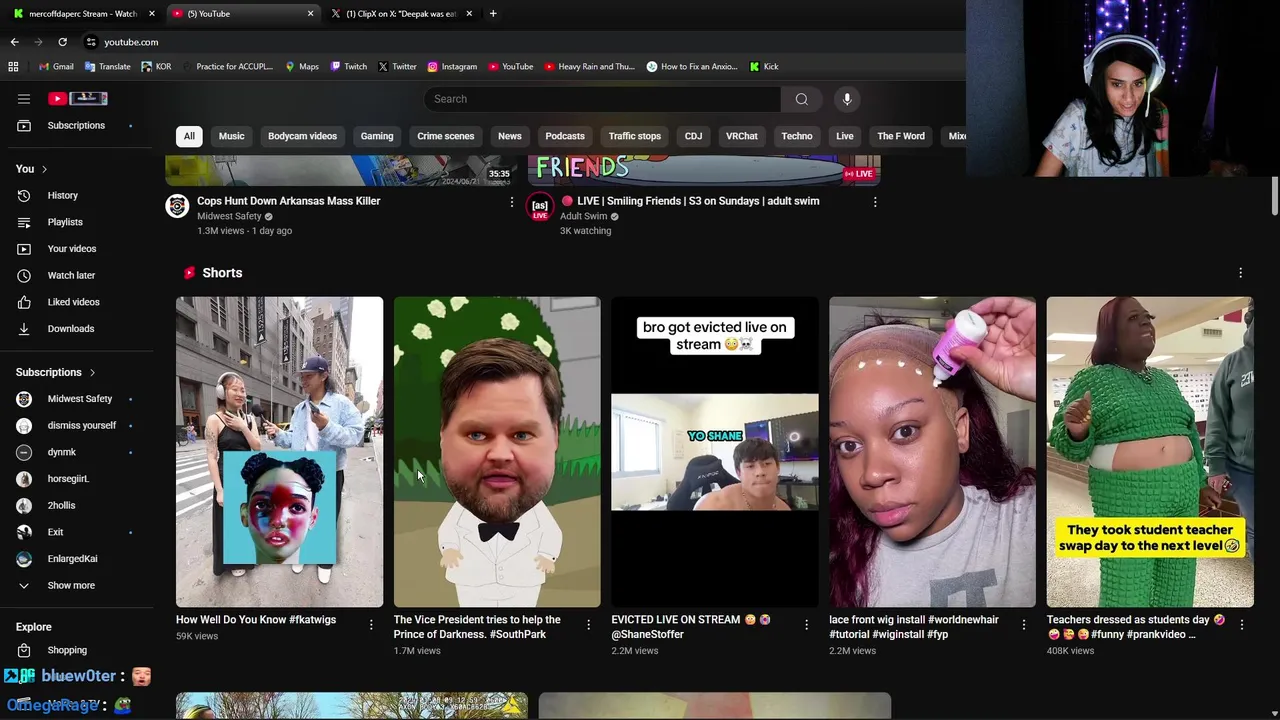
Task: Expand the Subscriptions section header
Action: pyautogui.click(x=56, y=372)
